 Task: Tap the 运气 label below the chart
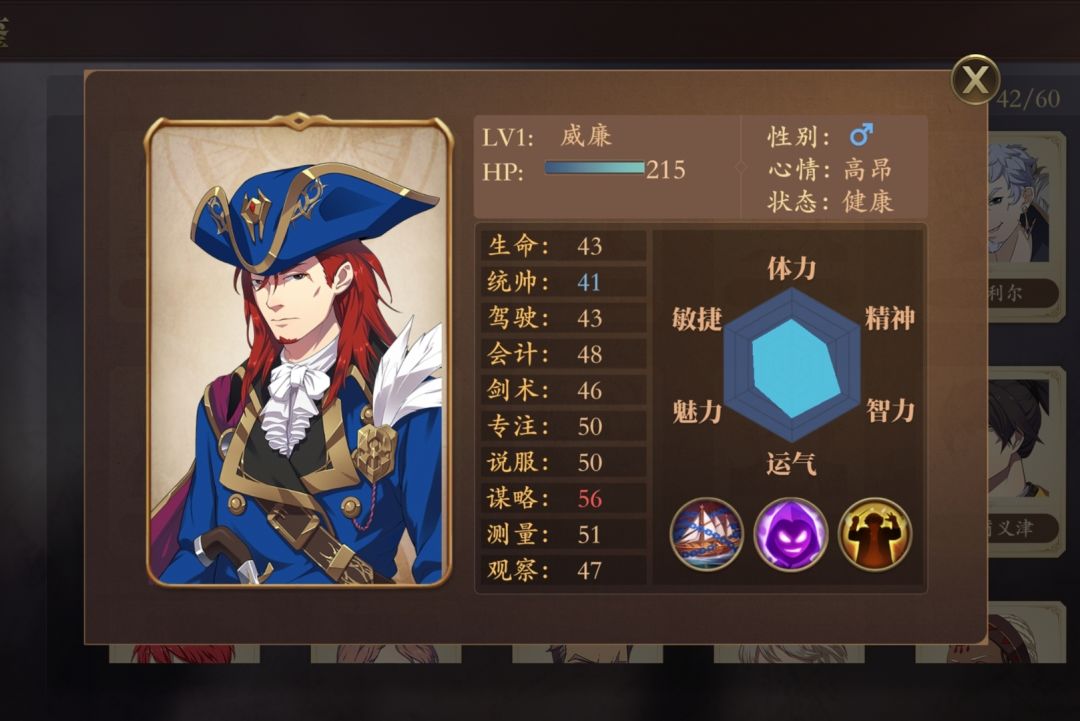pyautogui.click(x=791, y=463)
